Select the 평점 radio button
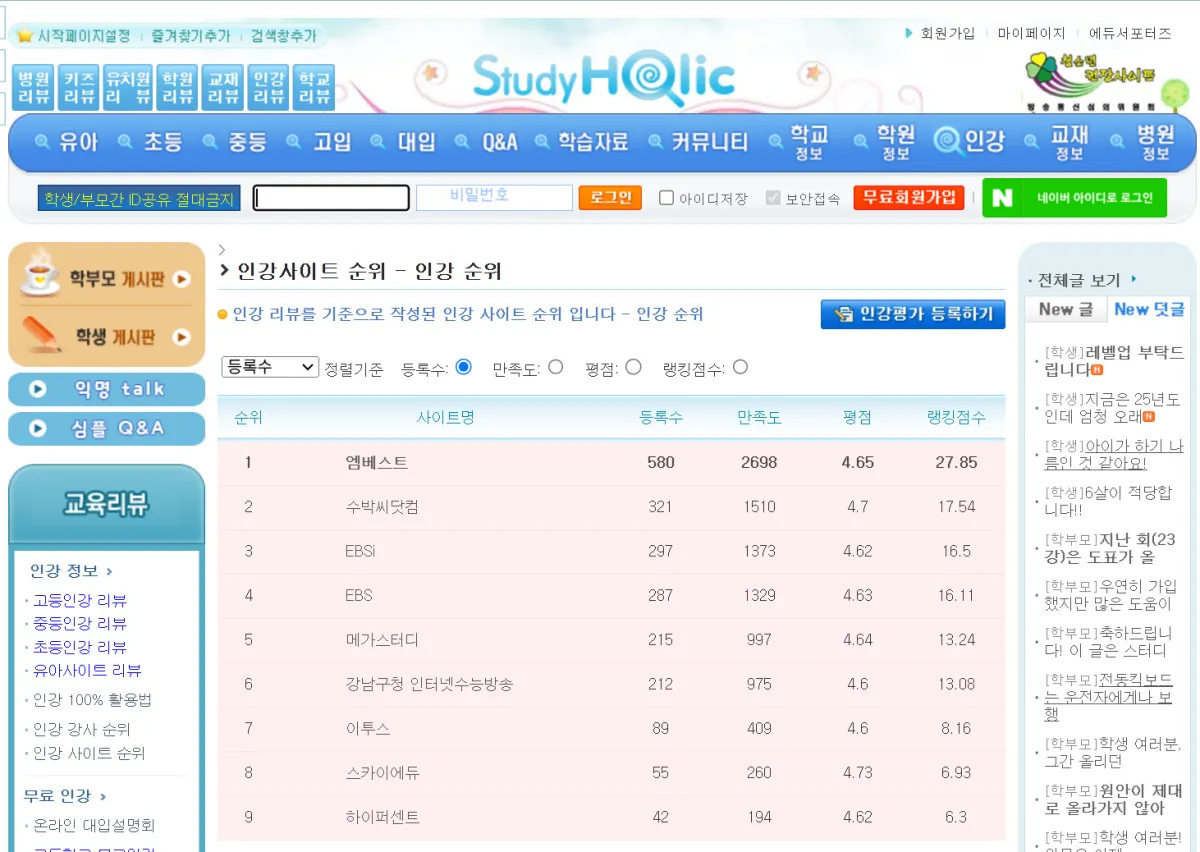 [633, 367]
